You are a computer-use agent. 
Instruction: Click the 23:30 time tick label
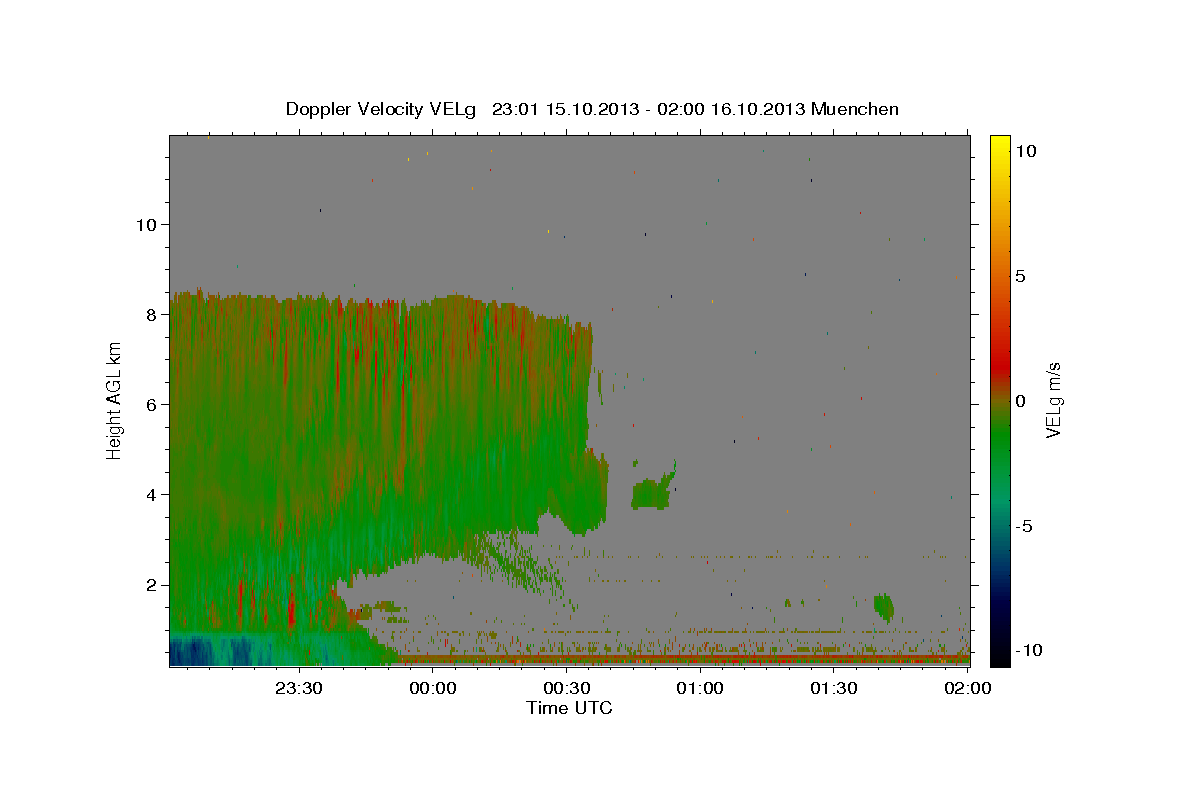(x=298, y=688)
